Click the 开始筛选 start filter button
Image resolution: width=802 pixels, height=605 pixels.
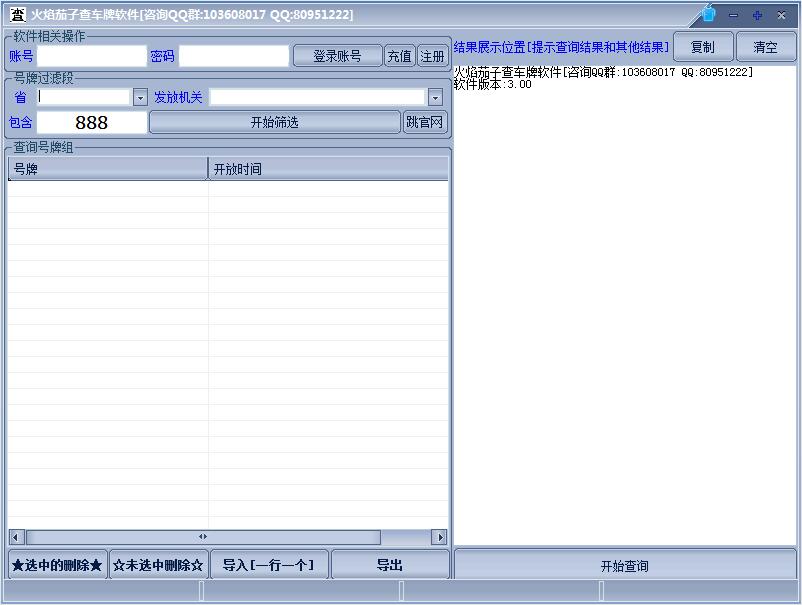click(275, 122)
